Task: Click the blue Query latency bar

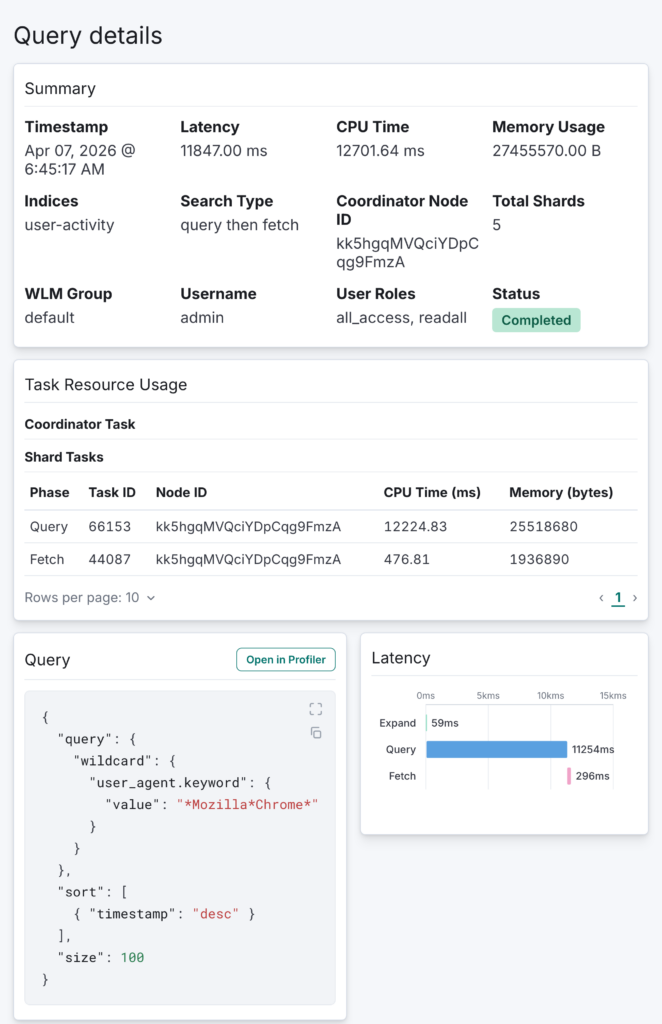Action: 496,749
